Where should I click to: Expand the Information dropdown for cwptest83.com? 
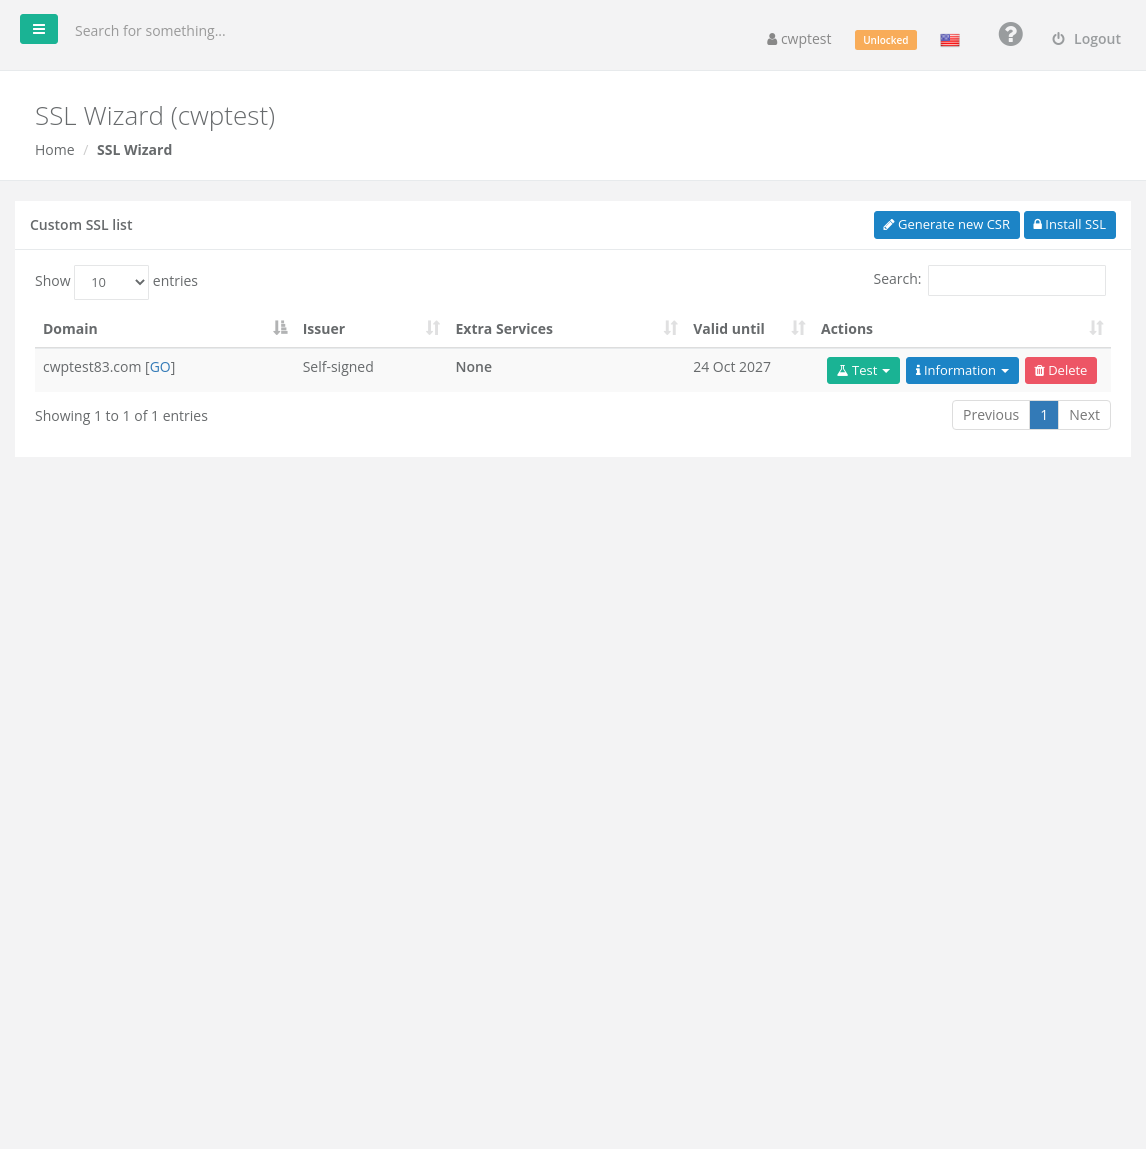coord(962,371)
